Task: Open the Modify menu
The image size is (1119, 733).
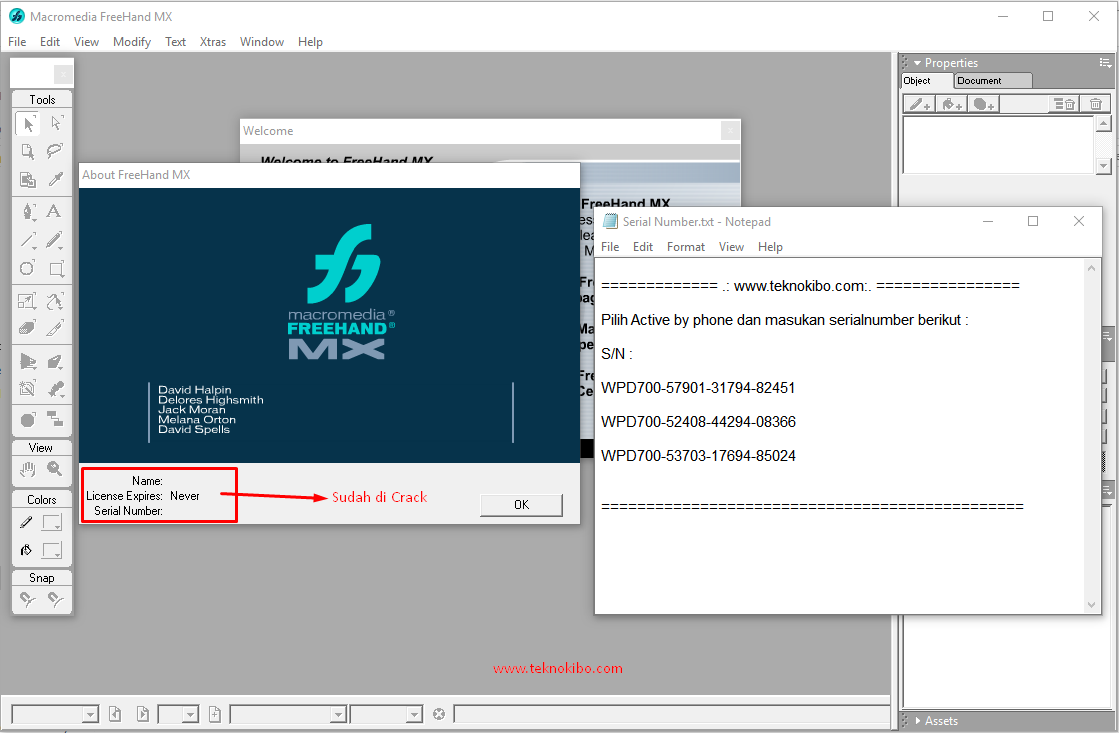Action: point(132,42)
